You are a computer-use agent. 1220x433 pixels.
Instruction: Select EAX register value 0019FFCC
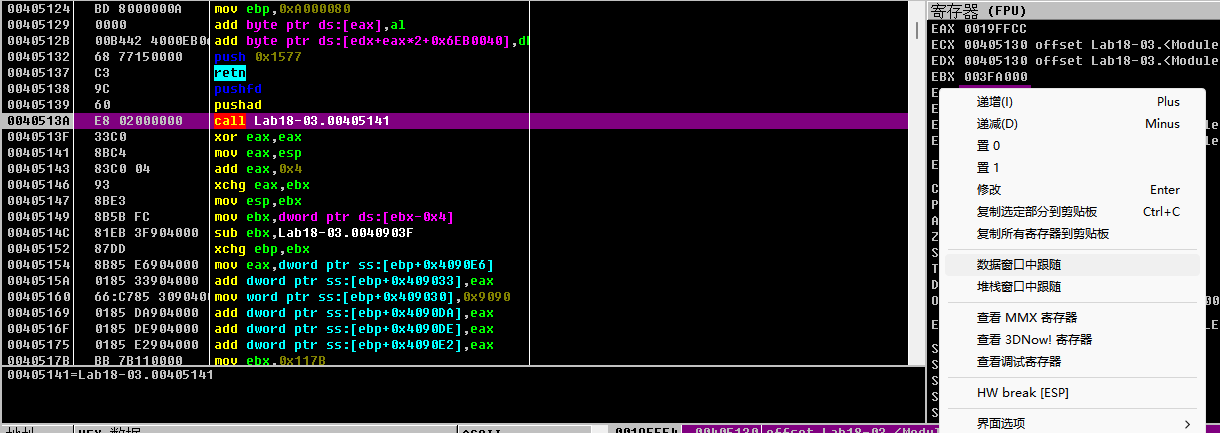coord(995,29)
